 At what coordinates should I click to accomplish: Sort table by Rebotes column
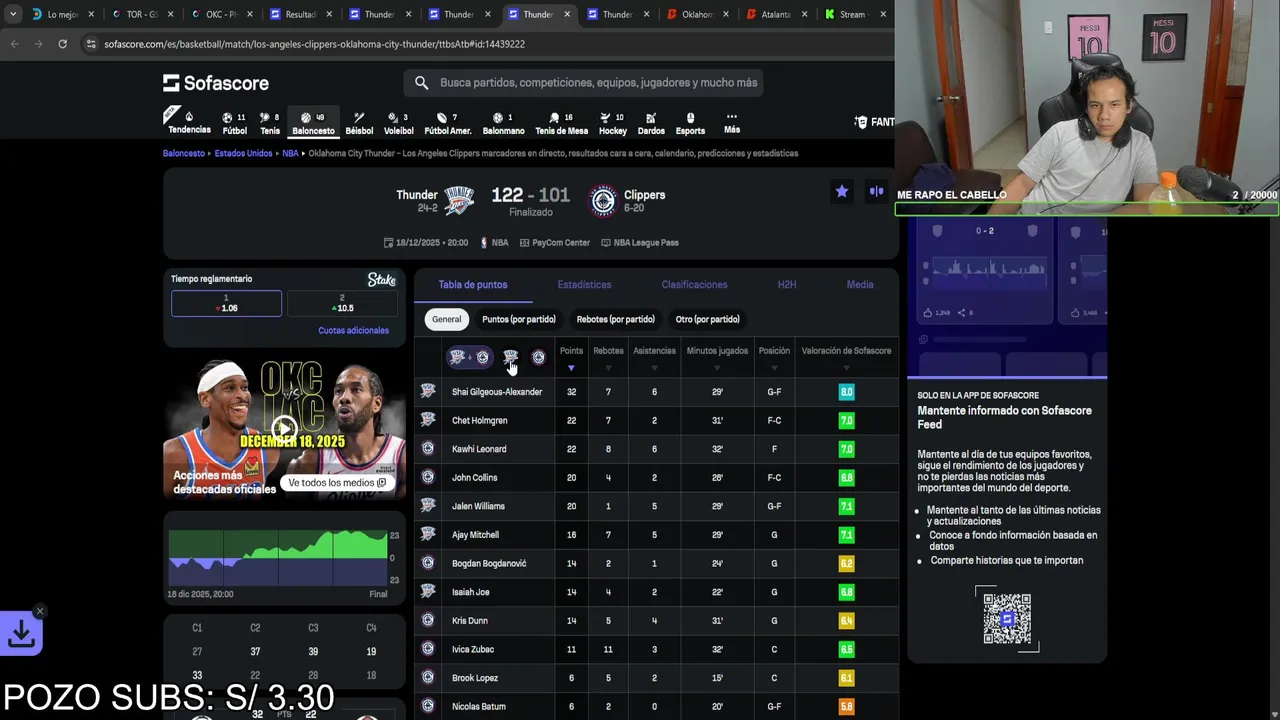pos(608,357)
